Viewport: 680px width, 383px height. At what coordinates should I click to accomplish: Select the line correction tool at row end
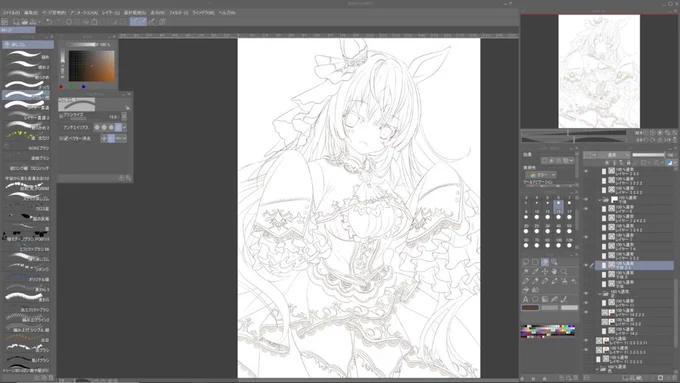(564, 299)
